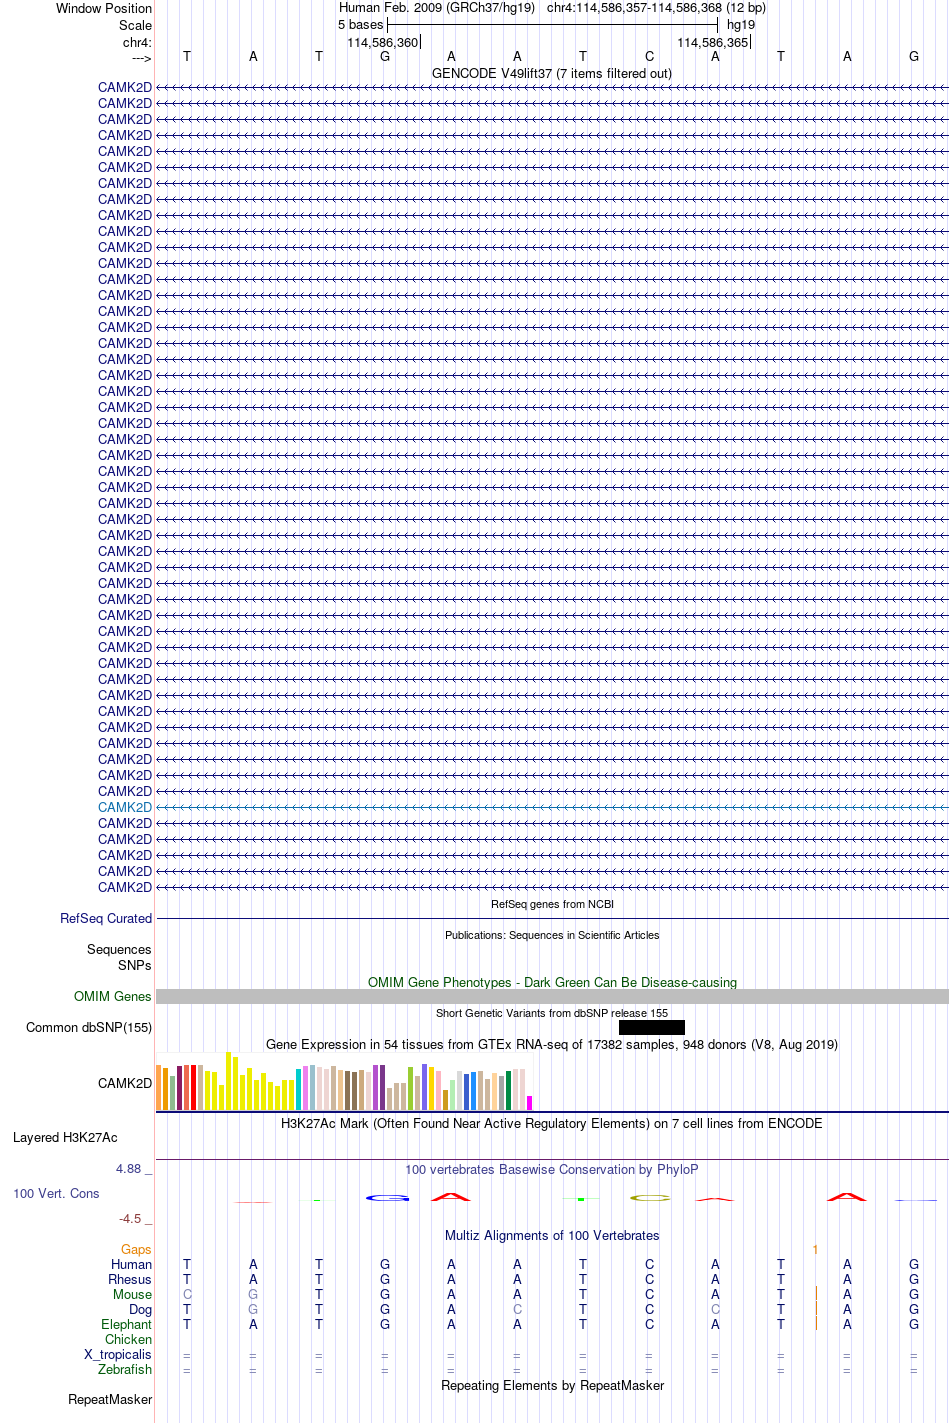Click the C base in top sequence row

(x=650, y=56)
